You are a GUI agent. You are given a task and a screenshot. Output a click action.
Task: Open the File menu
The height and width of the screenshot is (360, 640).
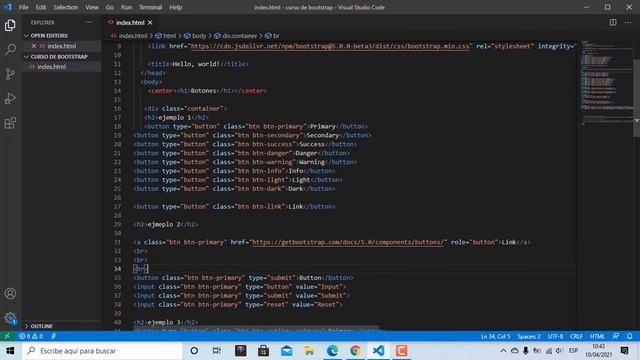(x=24, y=7)
